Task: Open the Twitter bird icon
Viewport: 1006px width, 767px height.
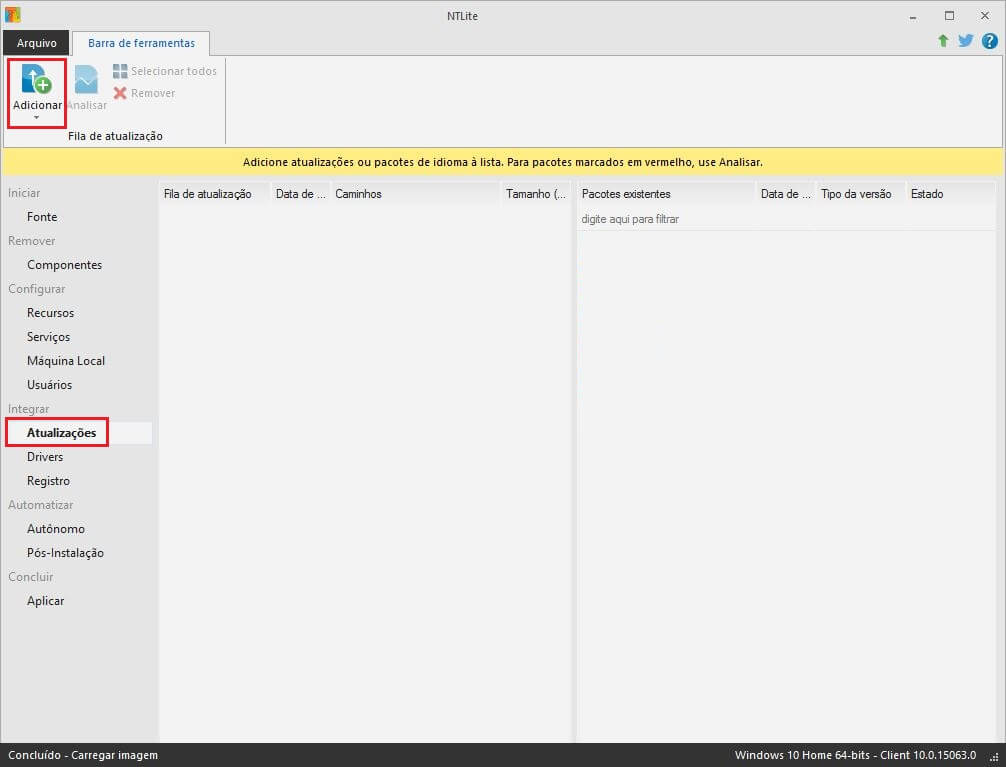Action: click(966, 41)
